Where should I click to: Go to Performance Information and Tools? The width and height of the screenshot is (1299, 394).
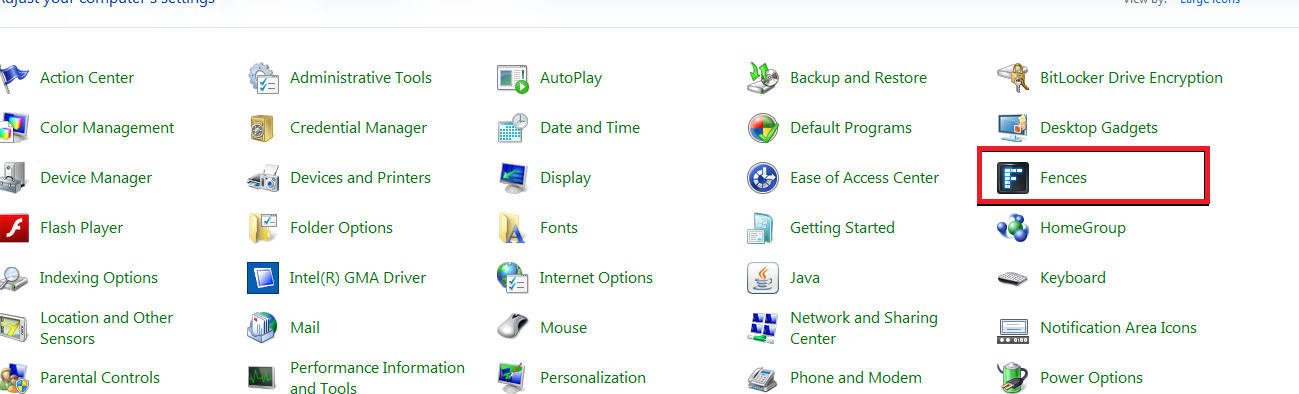(x=377, y=378)
